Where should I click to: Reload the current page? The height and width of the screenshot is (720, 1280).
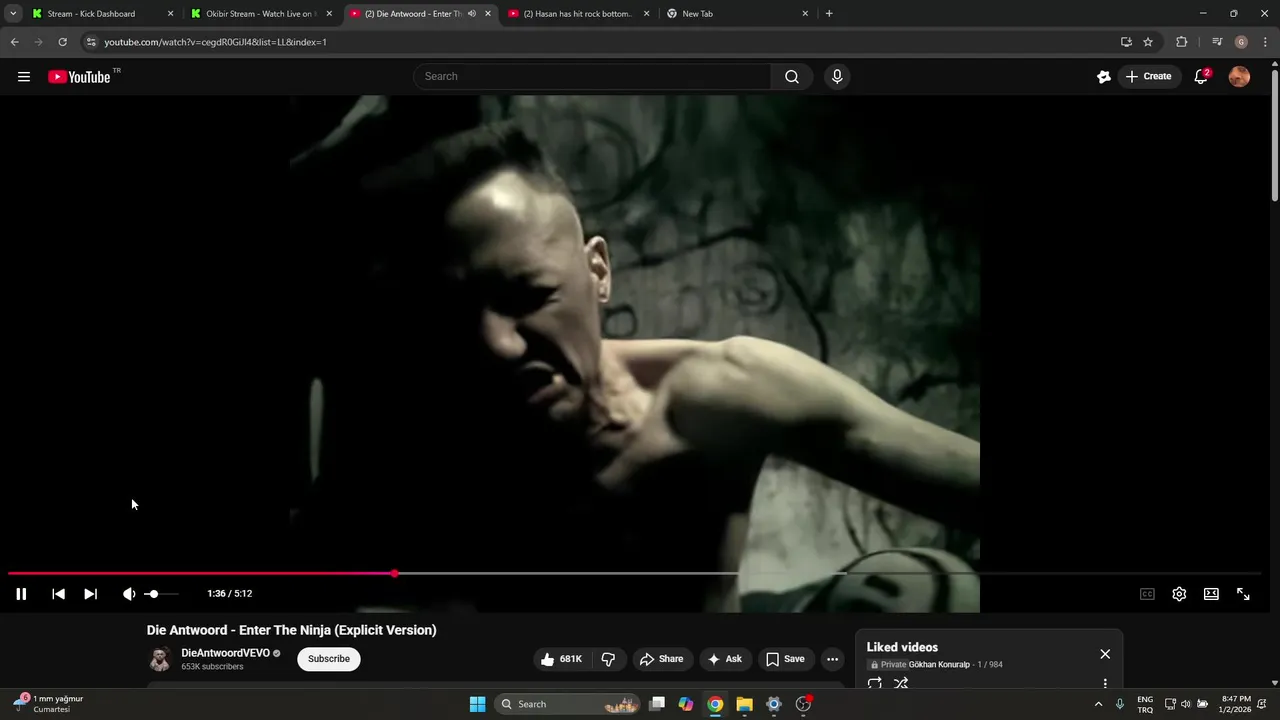tap(62, 42)
